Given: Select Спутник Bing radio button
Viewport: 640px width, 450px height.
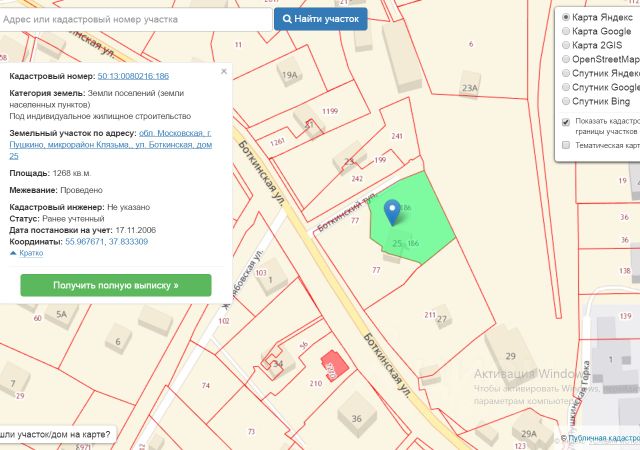Looking at the screenshot, I should [x=566, y=101].
